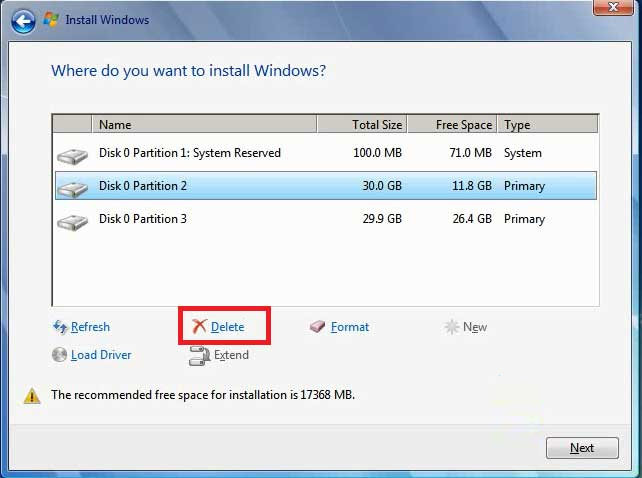Select the Disk 0 Partition 2 row
This screenshot has width=642, height=478.
(x=143, y=186)
